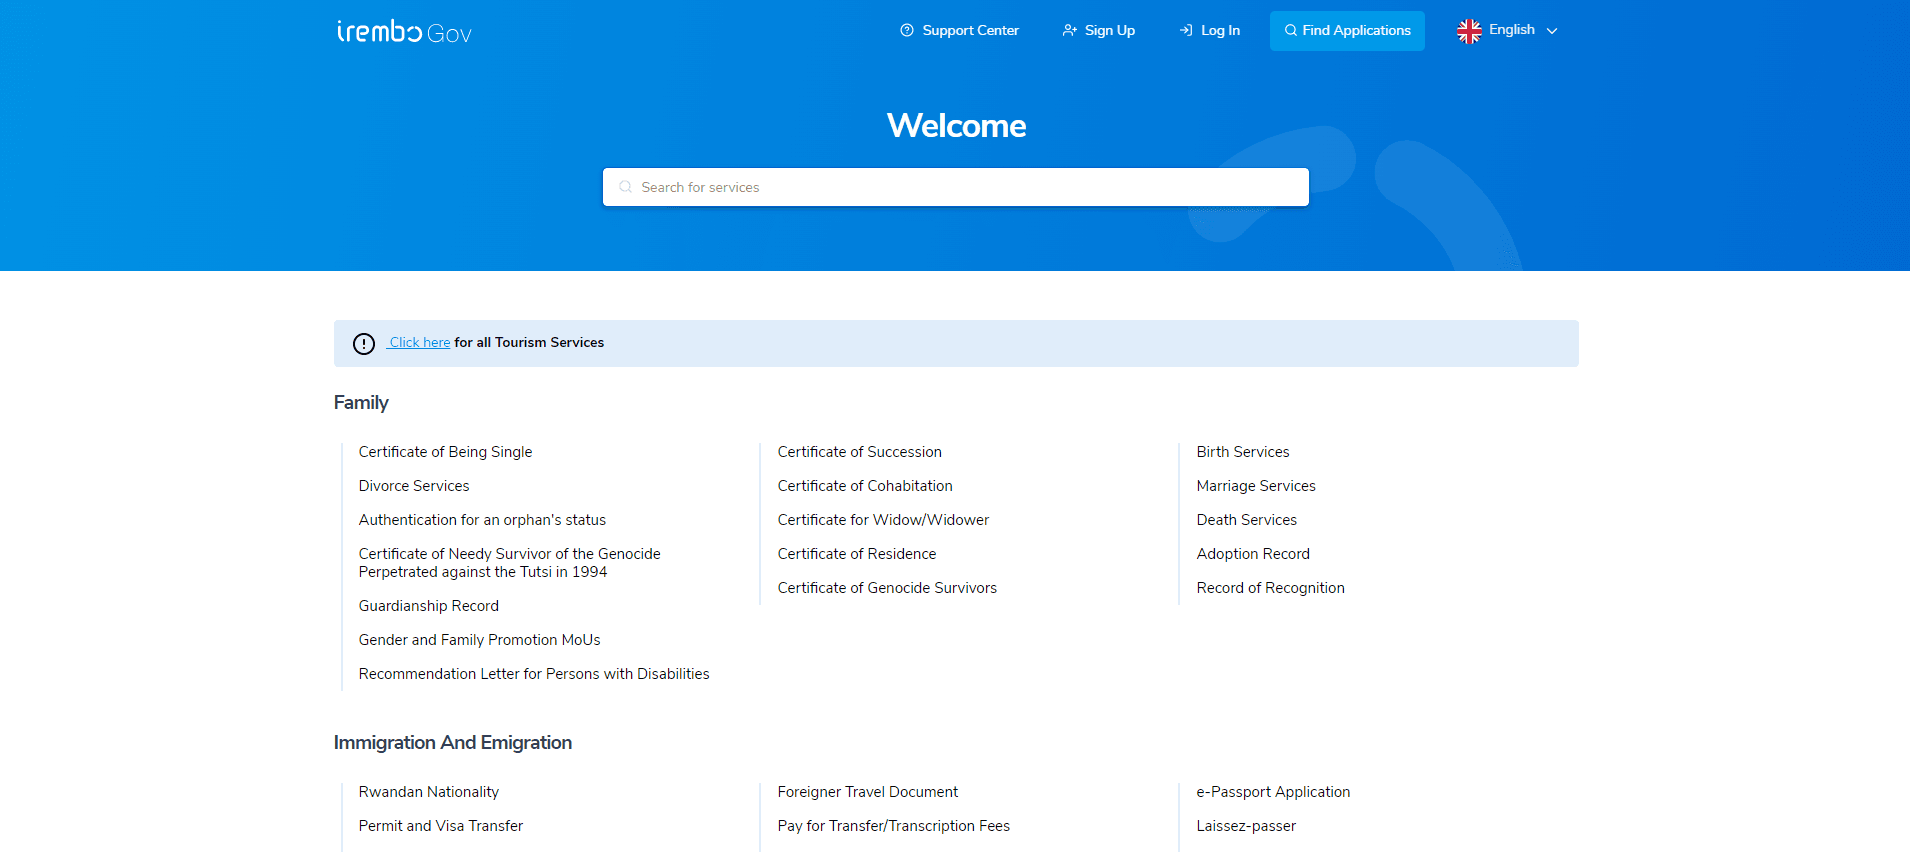Open Guardianship Record
The width and height of the screenshot is (1910, 852).
(x=428, y=606)
